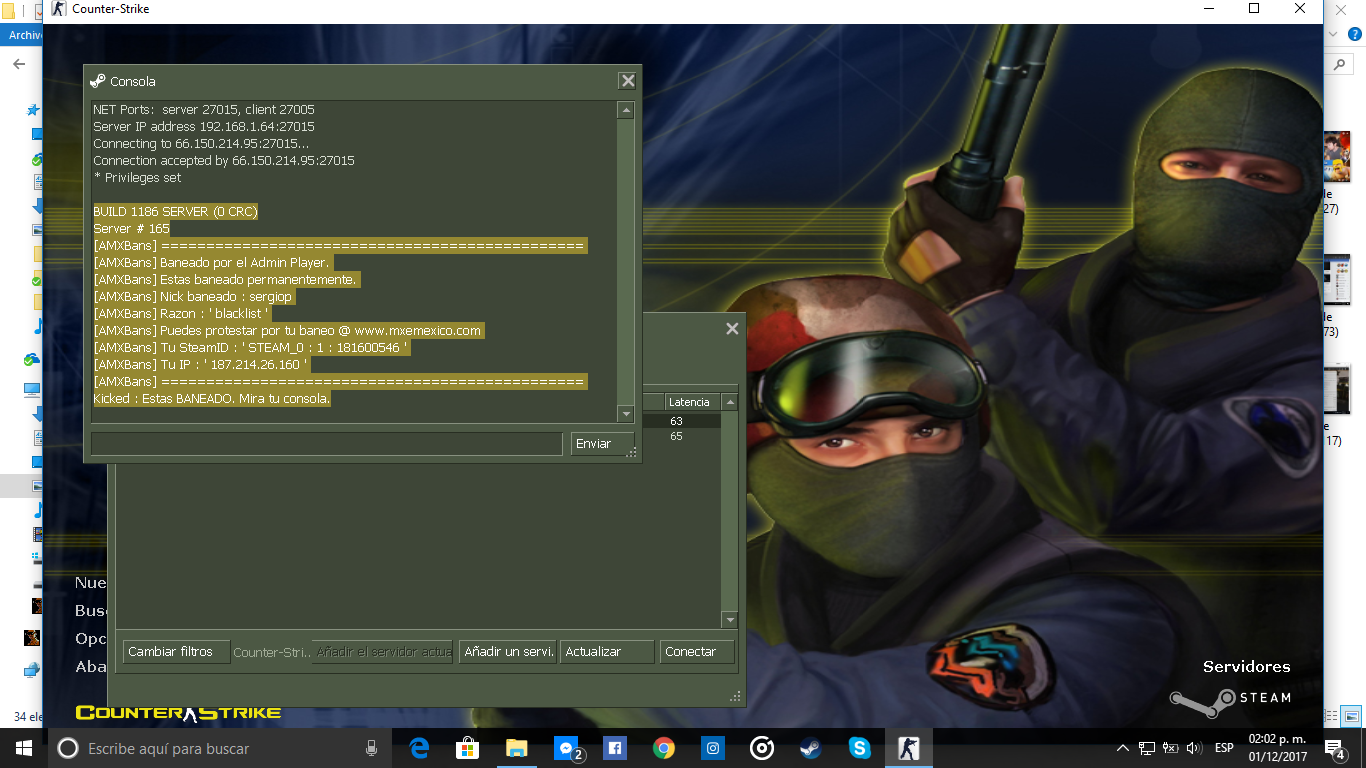Open Instagram from taskbar
The width and height of the screenshot is (1366, 768).
coord(712,747)
